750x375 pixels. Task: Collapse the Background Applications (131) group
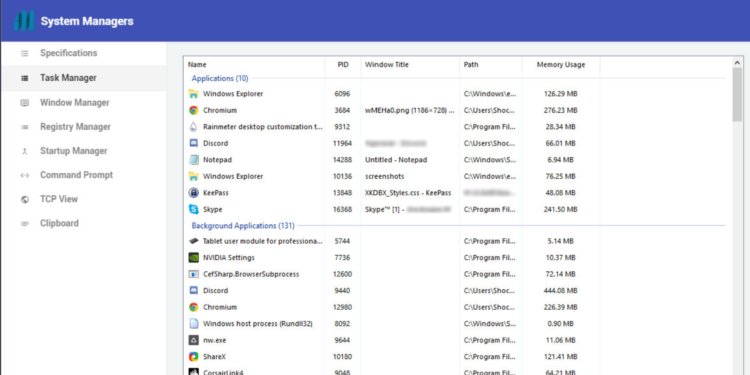(243, 225)
